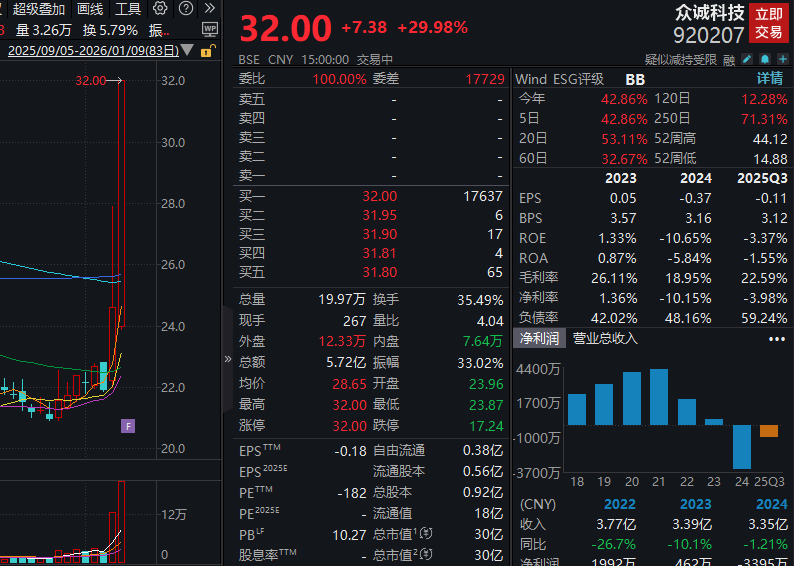Click the 内盘 7.64万 value
Screen dimensions: 794x566
[x=483, y=341]
